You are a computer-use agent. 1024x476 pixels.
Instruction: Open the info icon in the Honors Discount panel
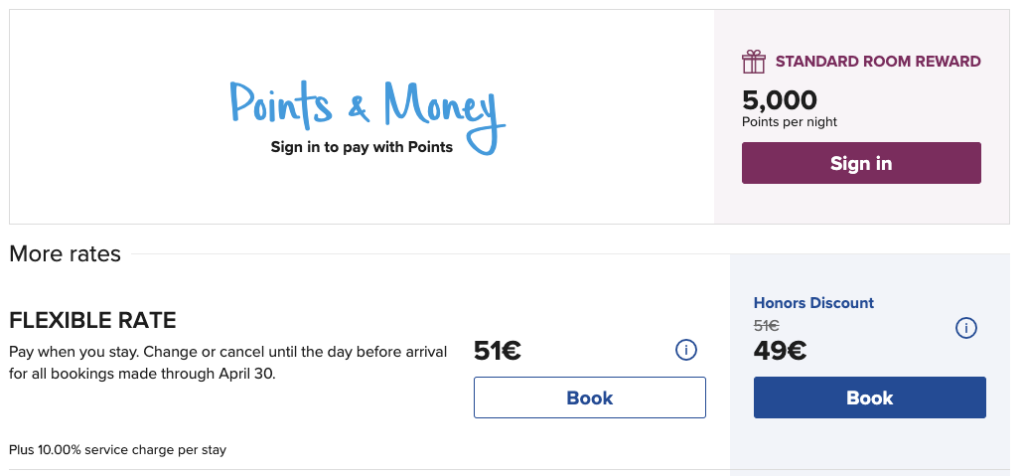[x=966, y=327]
